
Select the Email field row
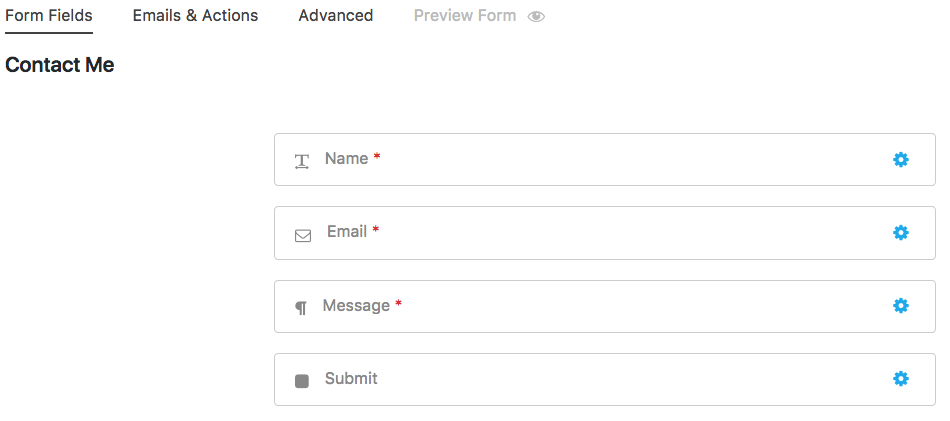pyautogui.click(x=605, y=233)
